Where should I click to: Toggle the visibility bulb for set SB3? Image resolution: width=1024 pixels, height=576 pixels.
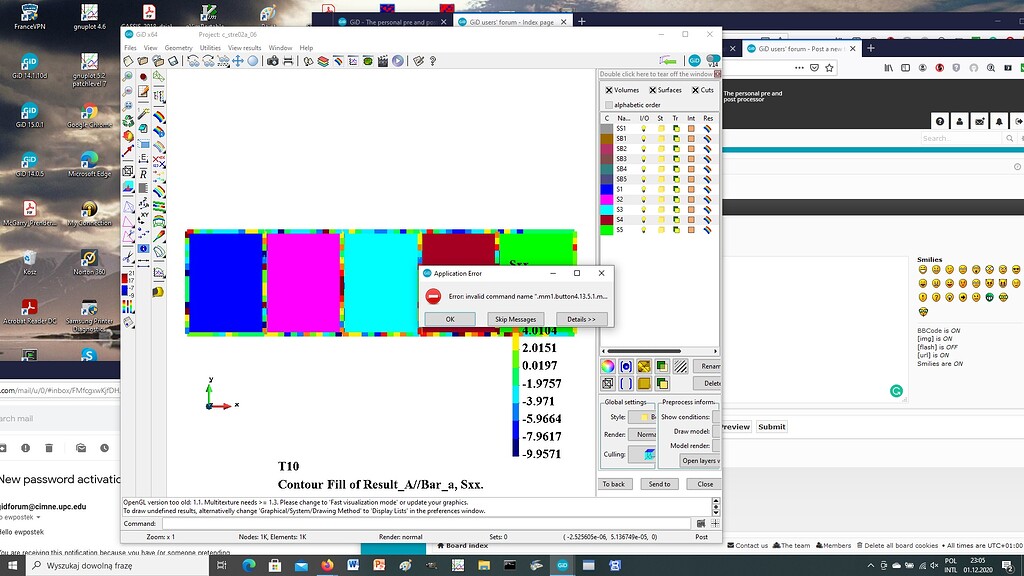pyautogui.click(x=644, y=158)
